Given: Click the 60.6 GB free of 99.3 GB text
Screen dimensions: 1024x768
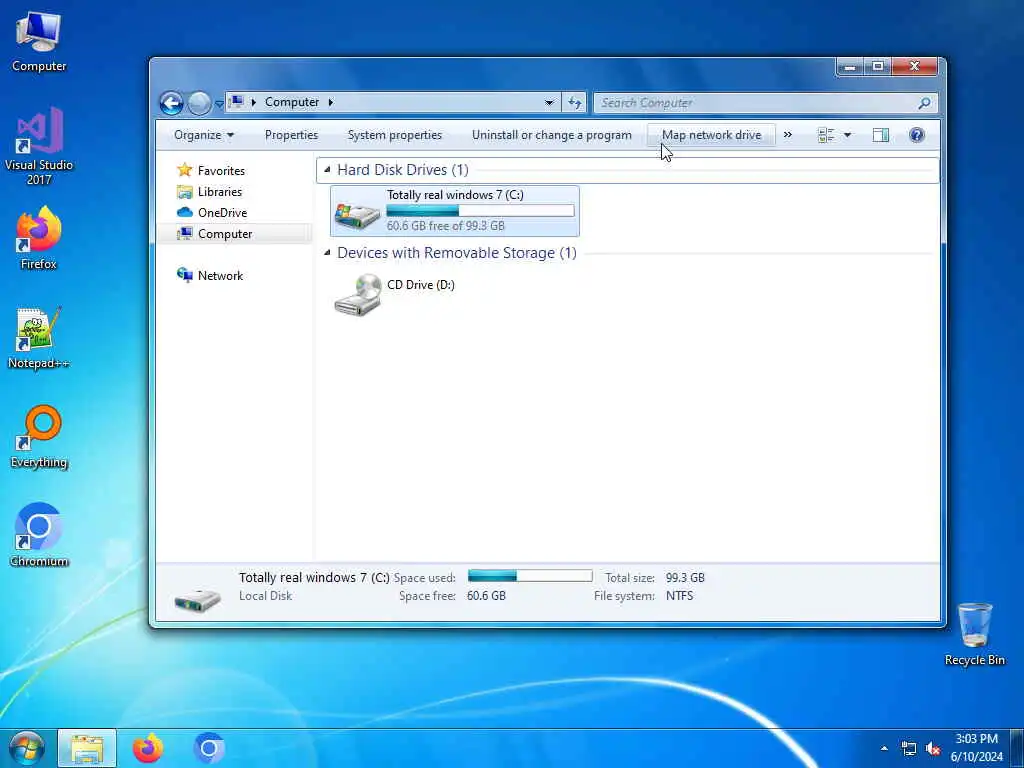Looking at the screenshot, I should click(x=445, y=226).
